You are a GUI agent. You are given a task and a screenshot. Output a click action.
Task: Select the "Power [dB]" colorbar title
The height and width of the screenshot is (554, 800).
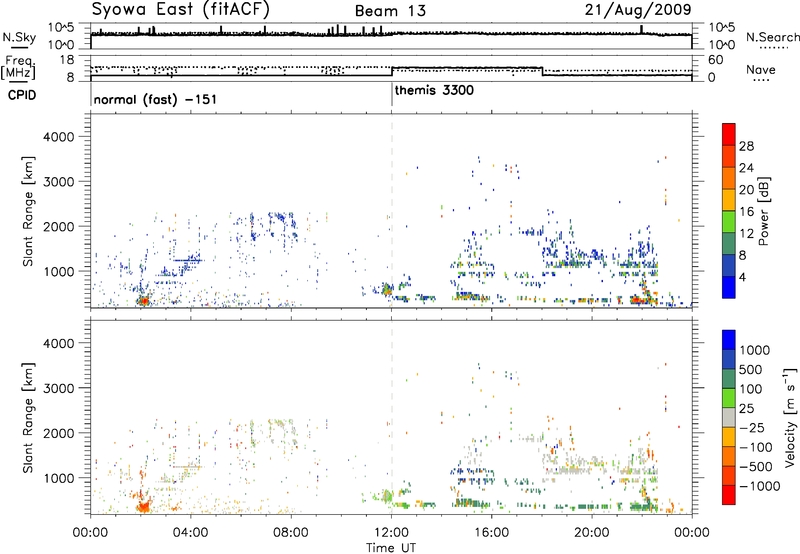(763, 211)
